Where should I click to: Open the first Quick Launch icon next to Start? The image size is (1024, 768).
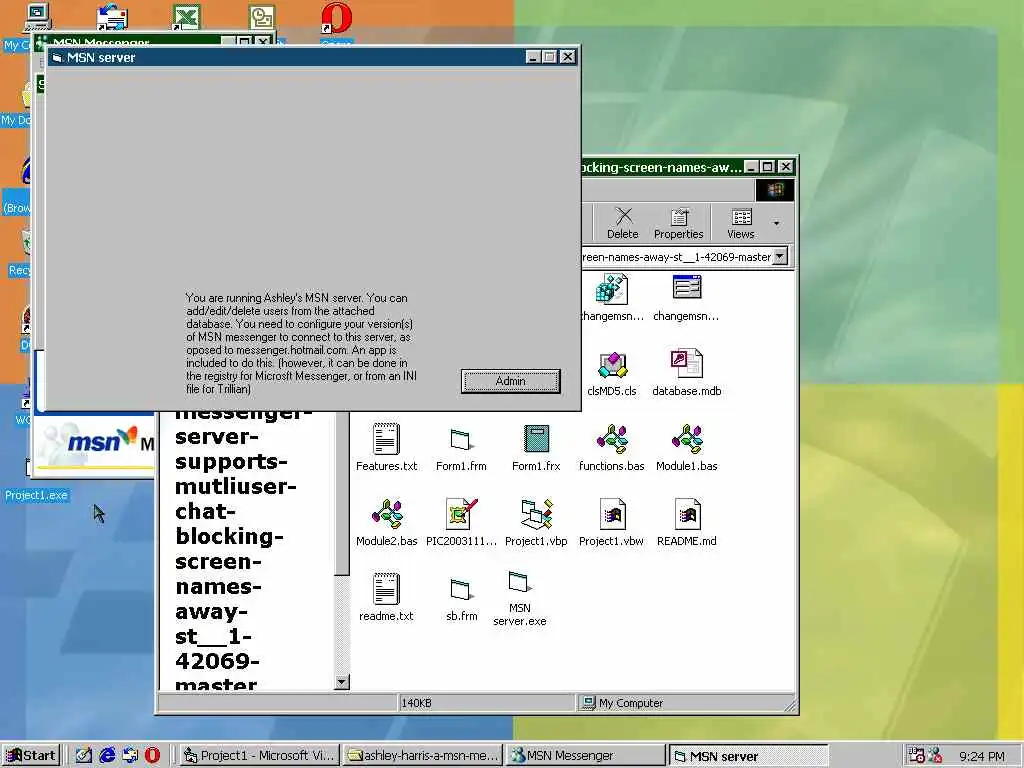[x=84, y=755]
